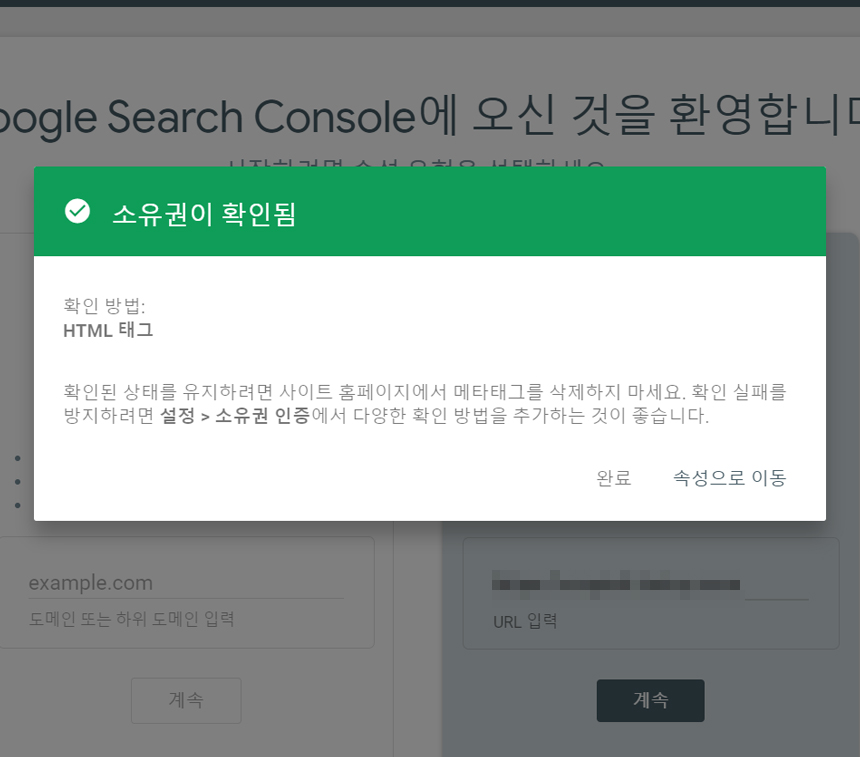Select the Search Console welcome heading
Image resolution: width=860 pixels, height=757 pixels.
(x=430, y=116)
